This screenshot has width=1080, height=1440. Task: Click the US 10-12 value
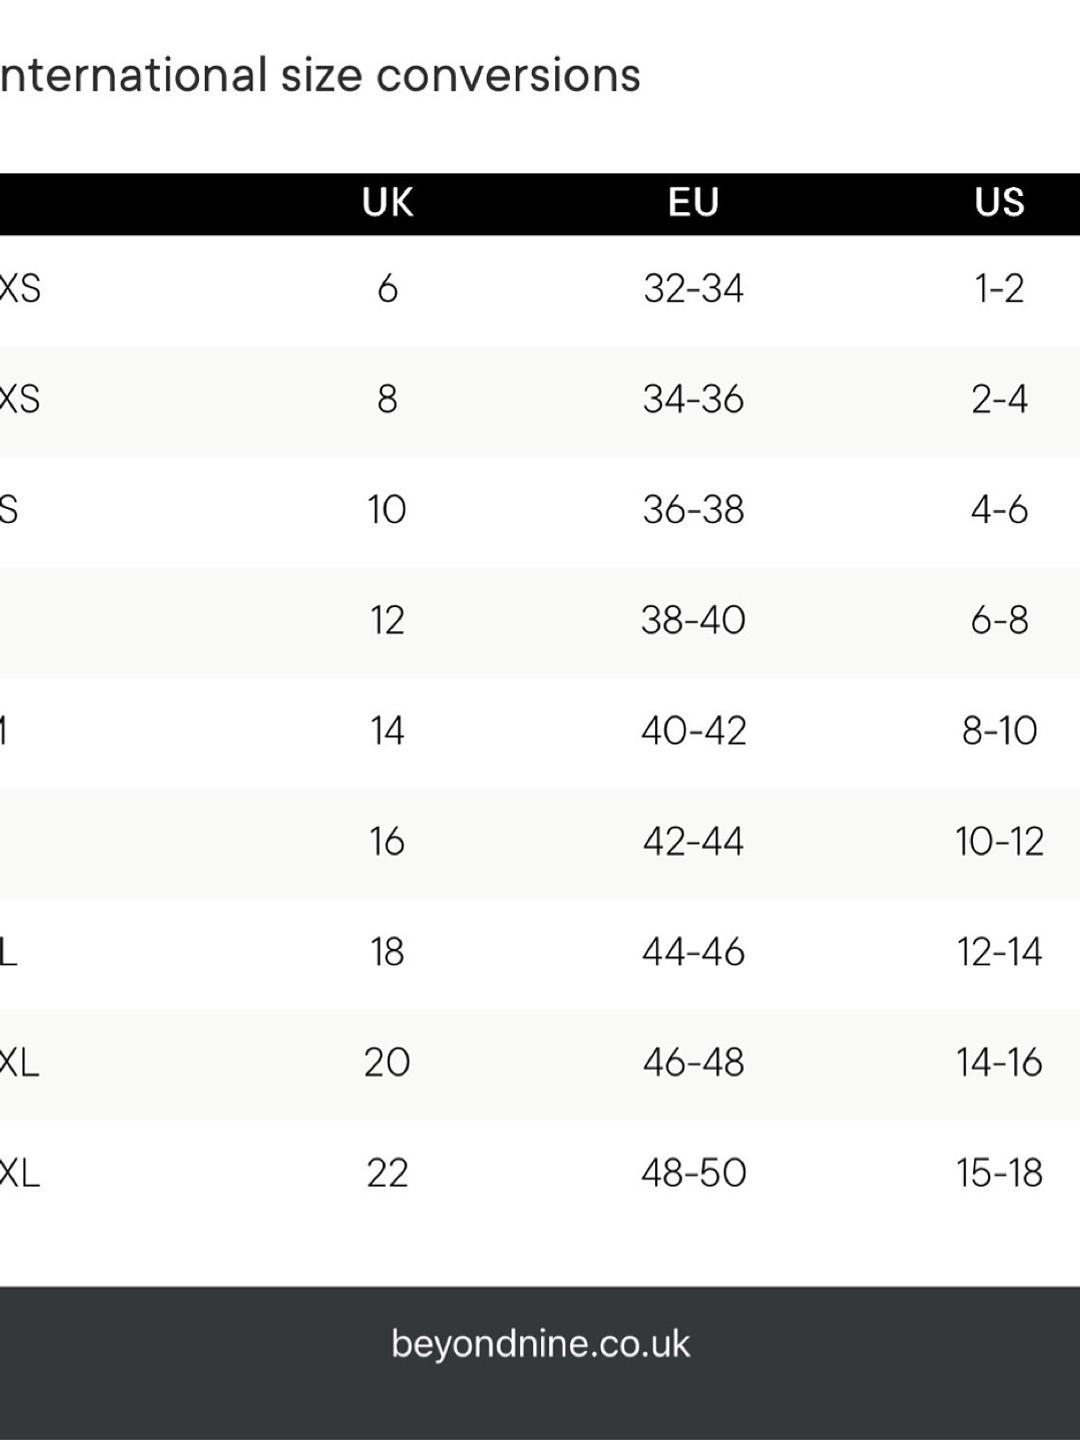click(x=999, y=842)
